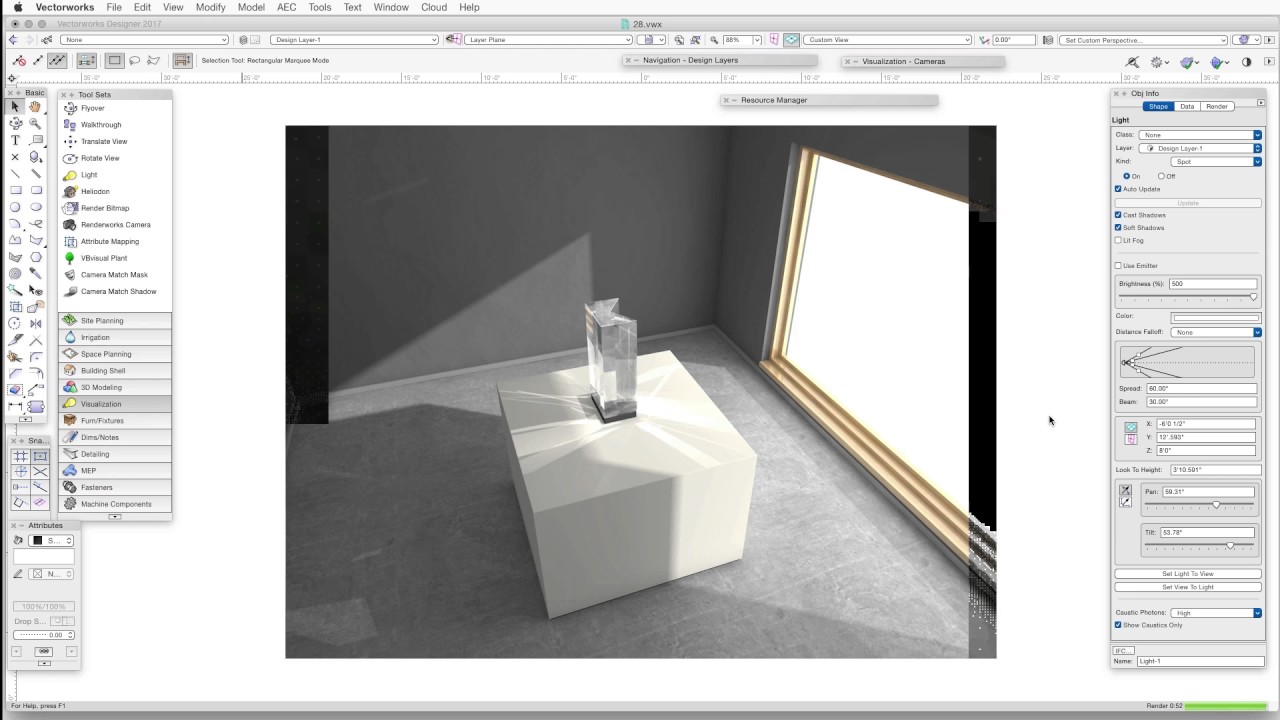Image resolution: width=1280 pixels, height=720 pixels.
Task: Open the 3D Modeling tool set
Action: (115, 387)
